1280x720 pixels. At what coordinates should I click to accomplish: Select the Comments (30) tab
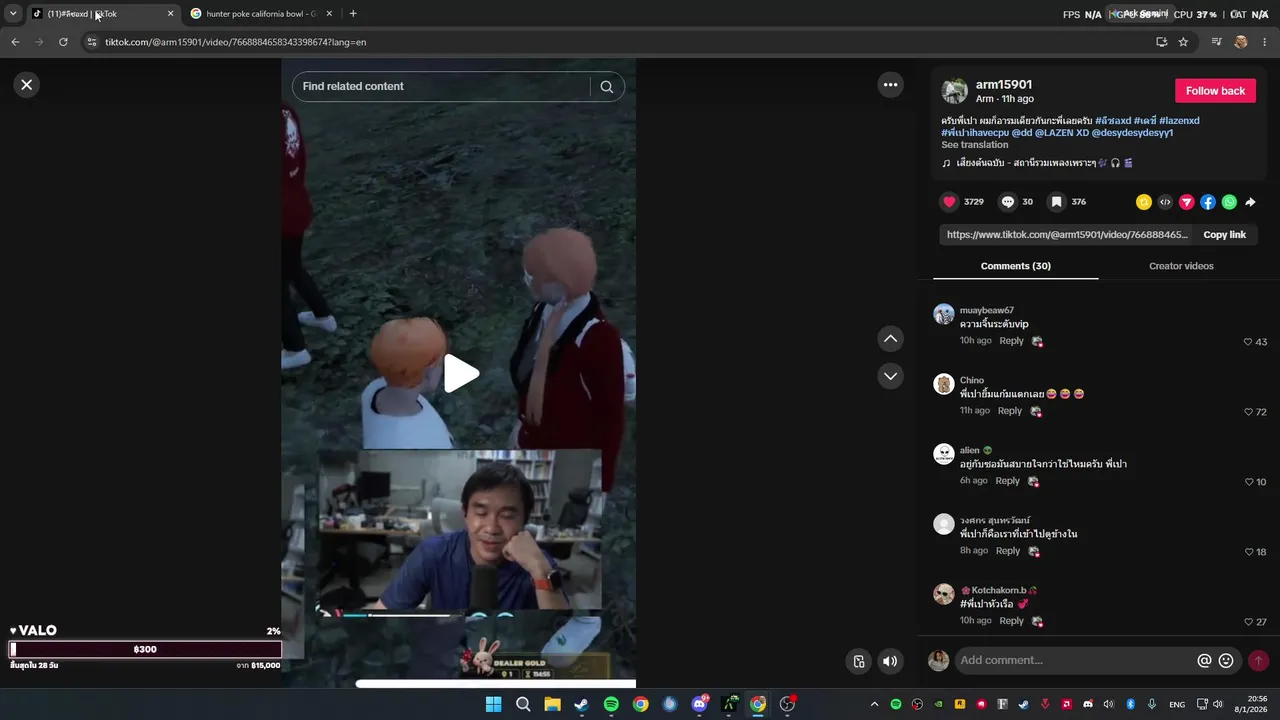point(1015,266)
